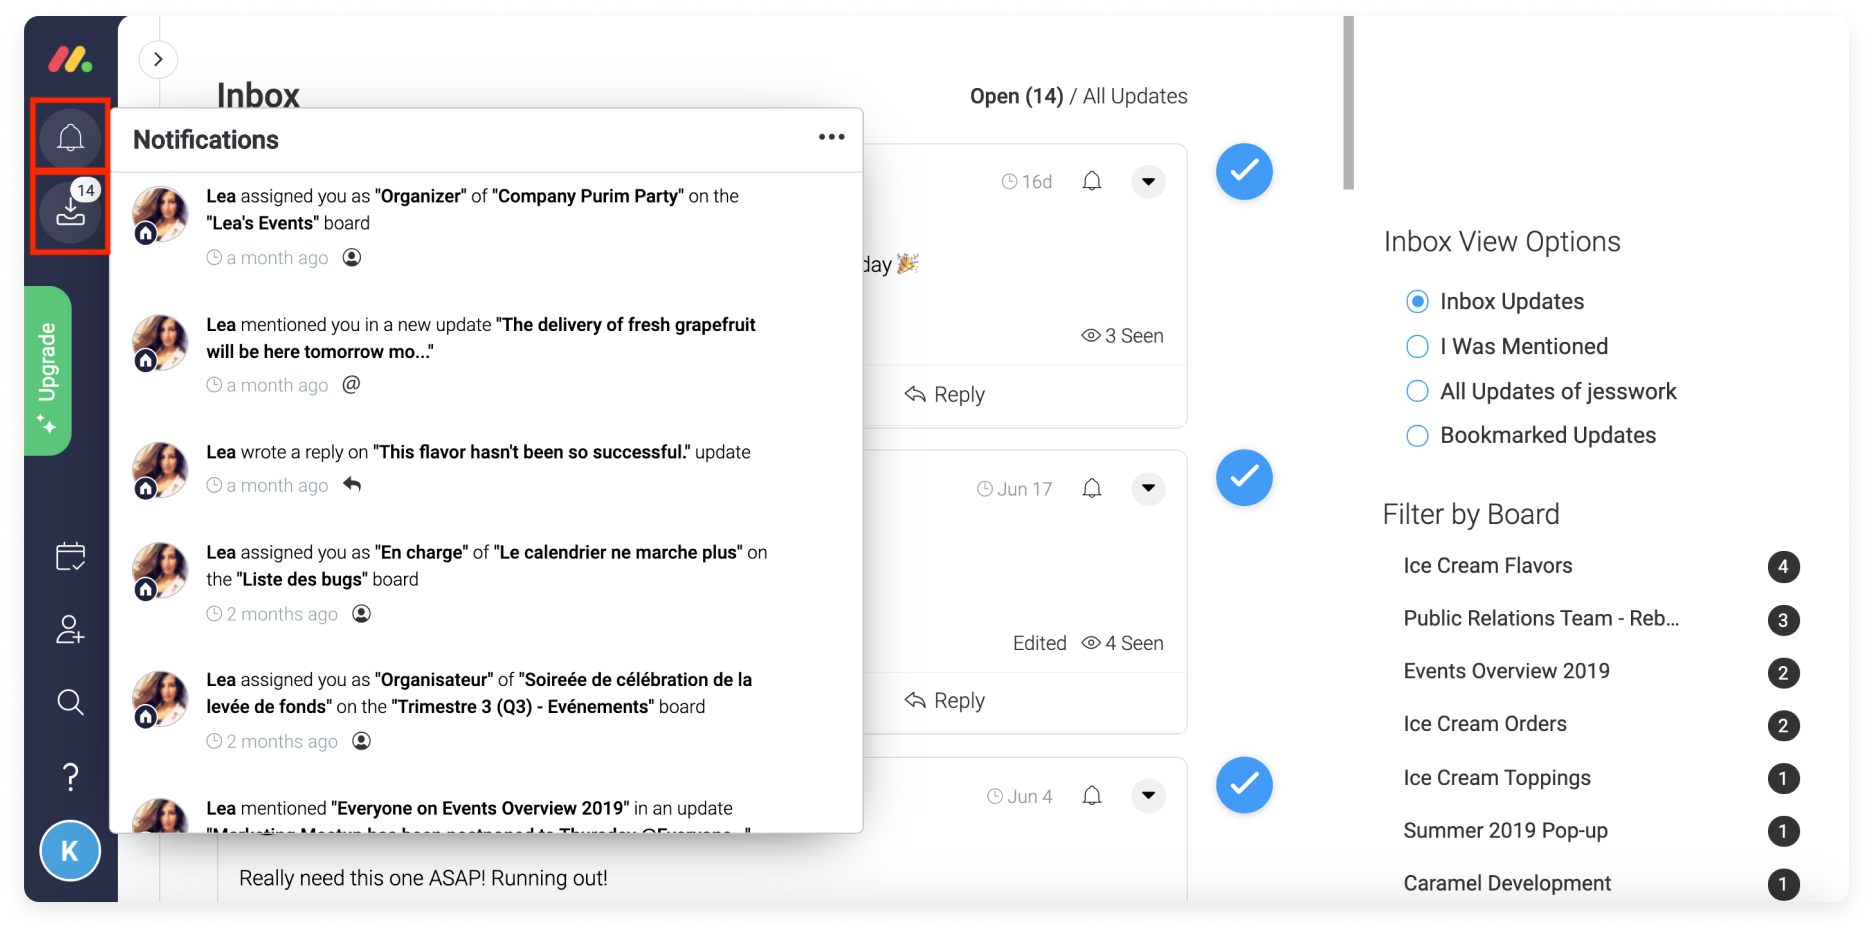
Task: Open Company Purim Party notification
Action: tap(486, 227)
